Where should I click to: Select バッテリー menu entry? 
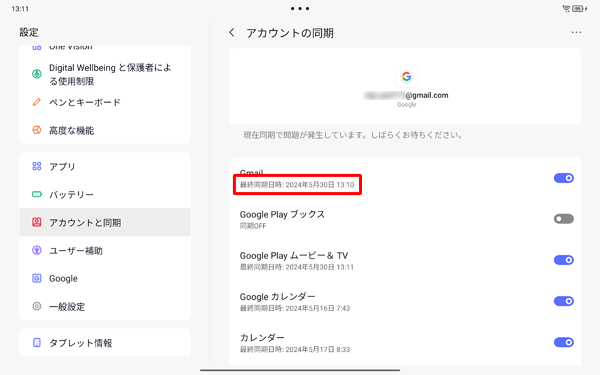105,194
